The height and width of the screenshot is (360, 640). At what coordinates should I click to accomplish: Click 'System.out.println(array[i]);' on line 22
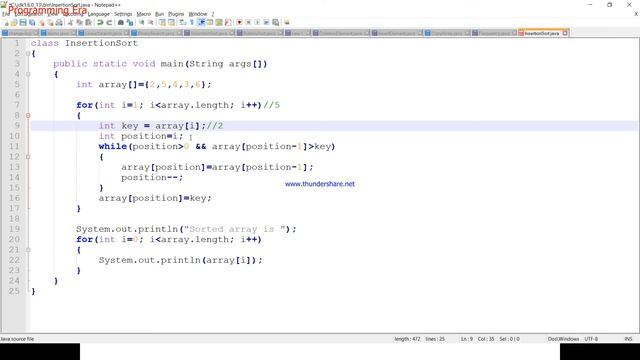180,260
